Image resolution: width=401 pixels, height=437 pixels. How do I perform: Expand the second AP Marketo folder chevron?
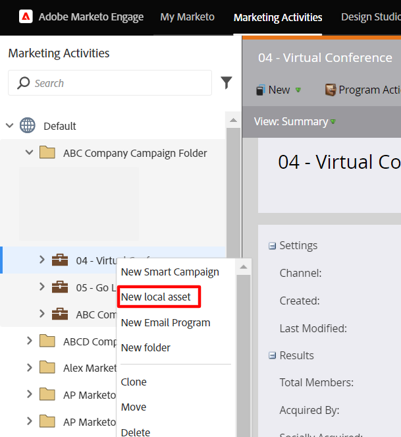tap(29, 421)
